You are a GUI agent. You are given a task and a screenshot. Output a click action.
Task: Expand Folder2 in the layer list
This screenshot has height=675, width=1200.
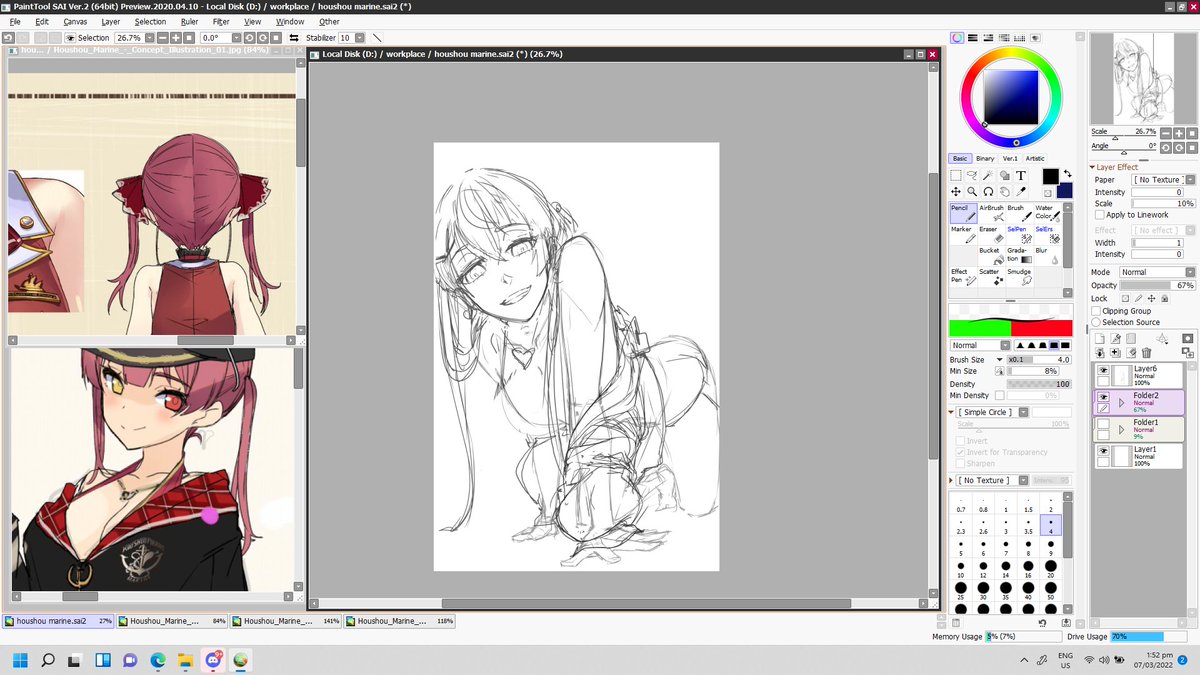coord(1121,402)
